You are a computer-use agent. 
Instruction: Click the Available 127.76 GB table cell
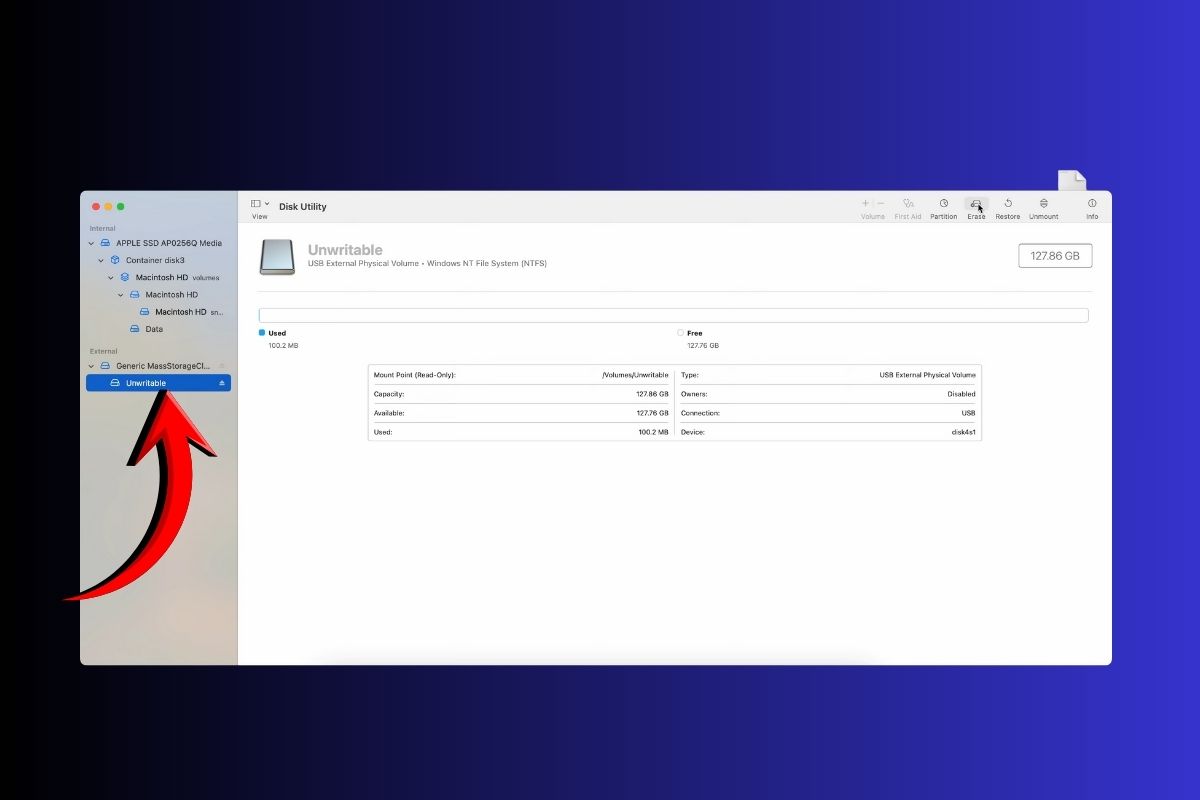(x=521, y=413)
